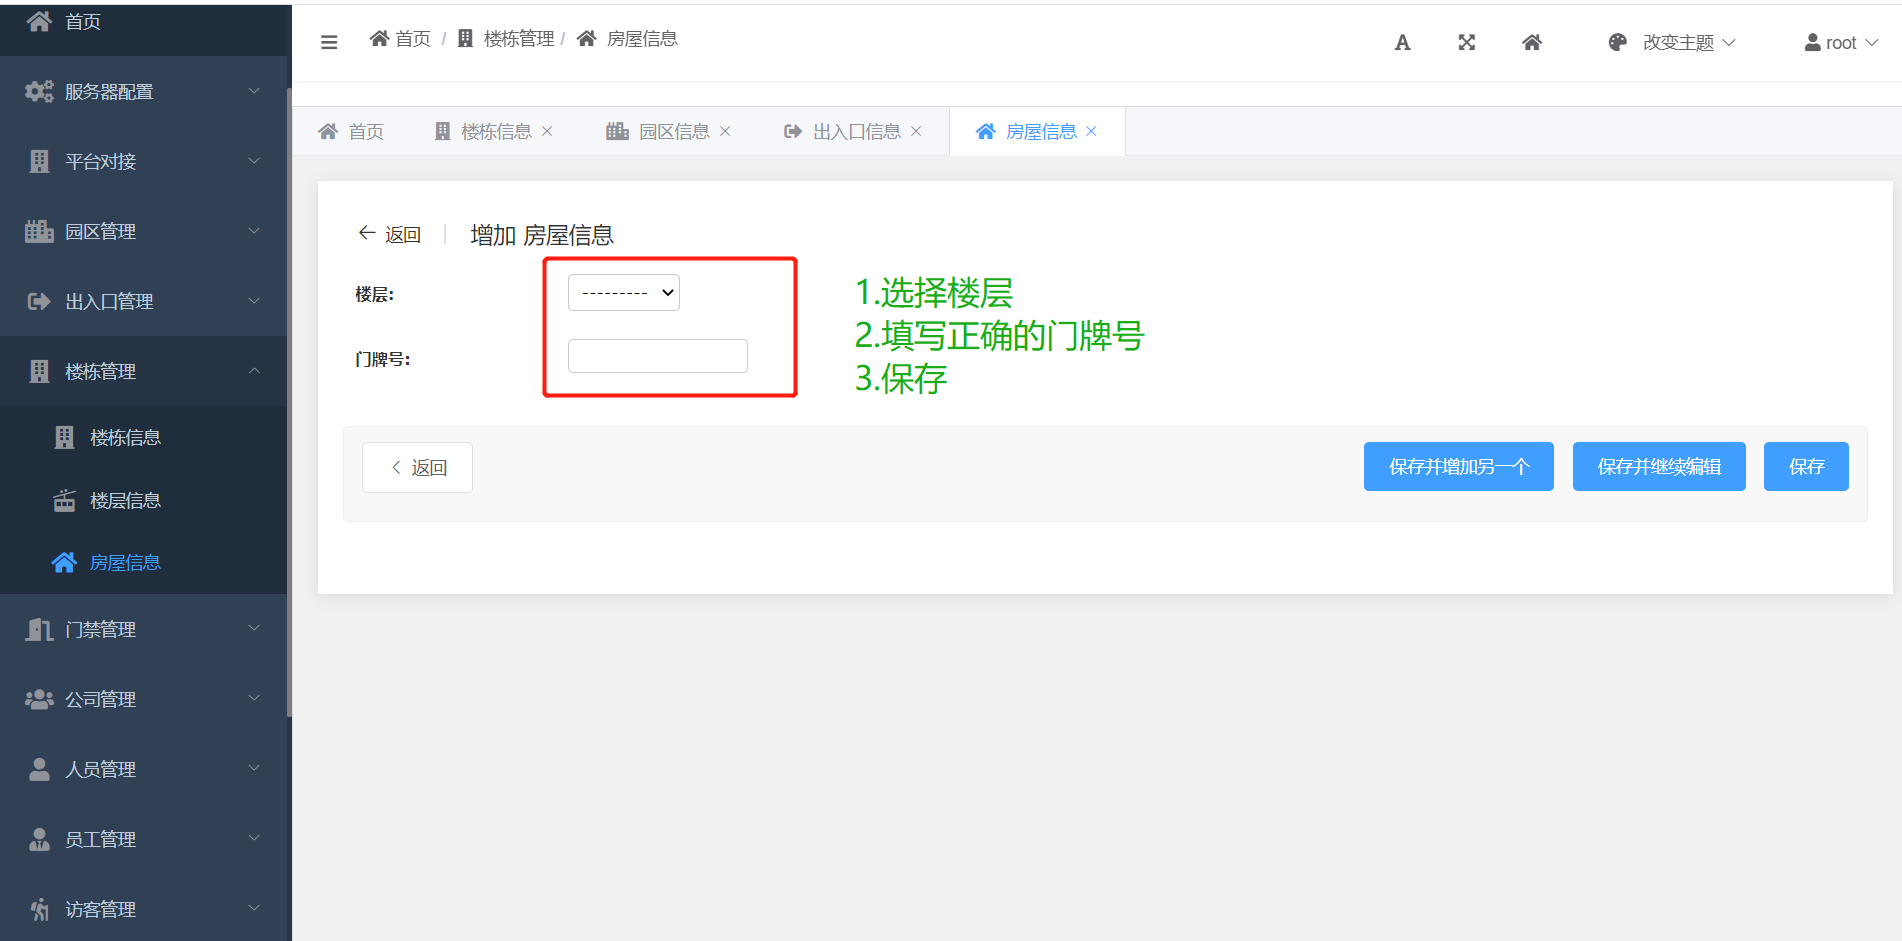1902x941 pixels.
Task: Click the font size 'A' icon
Action: (1402, 42)
